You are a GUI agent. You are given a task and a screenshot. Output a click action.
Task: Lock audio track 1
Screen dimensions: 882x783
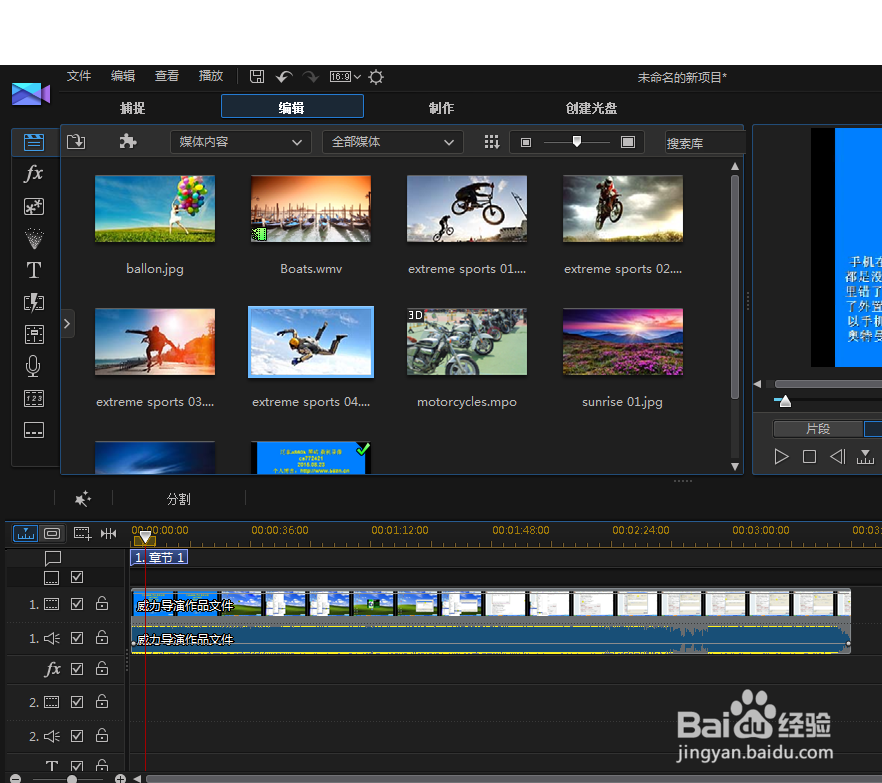102,637
